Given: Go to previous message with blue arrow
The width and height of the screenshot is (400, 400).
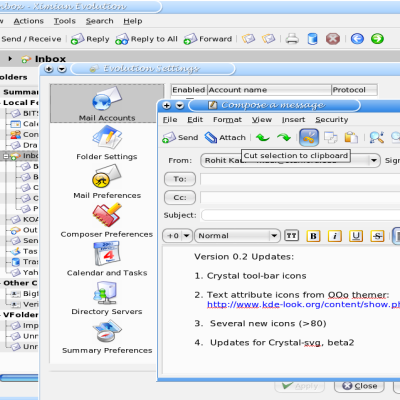Looking at the screenshot, I should (357, 39).
